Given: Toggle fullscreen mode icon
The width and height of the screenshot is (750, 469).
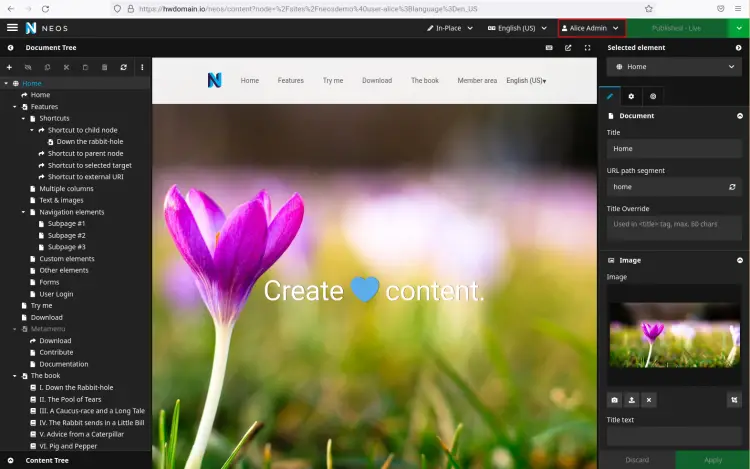Looking at the screenshot, I should (x=587, y=48).
